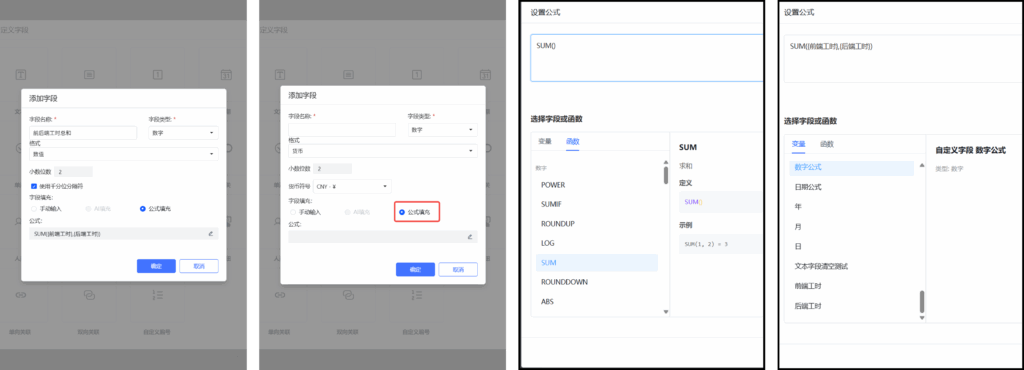Click the 双向关联 linked-circles icon behind the currency dialog
1024x370 pixels.
[x=349, y=296]
